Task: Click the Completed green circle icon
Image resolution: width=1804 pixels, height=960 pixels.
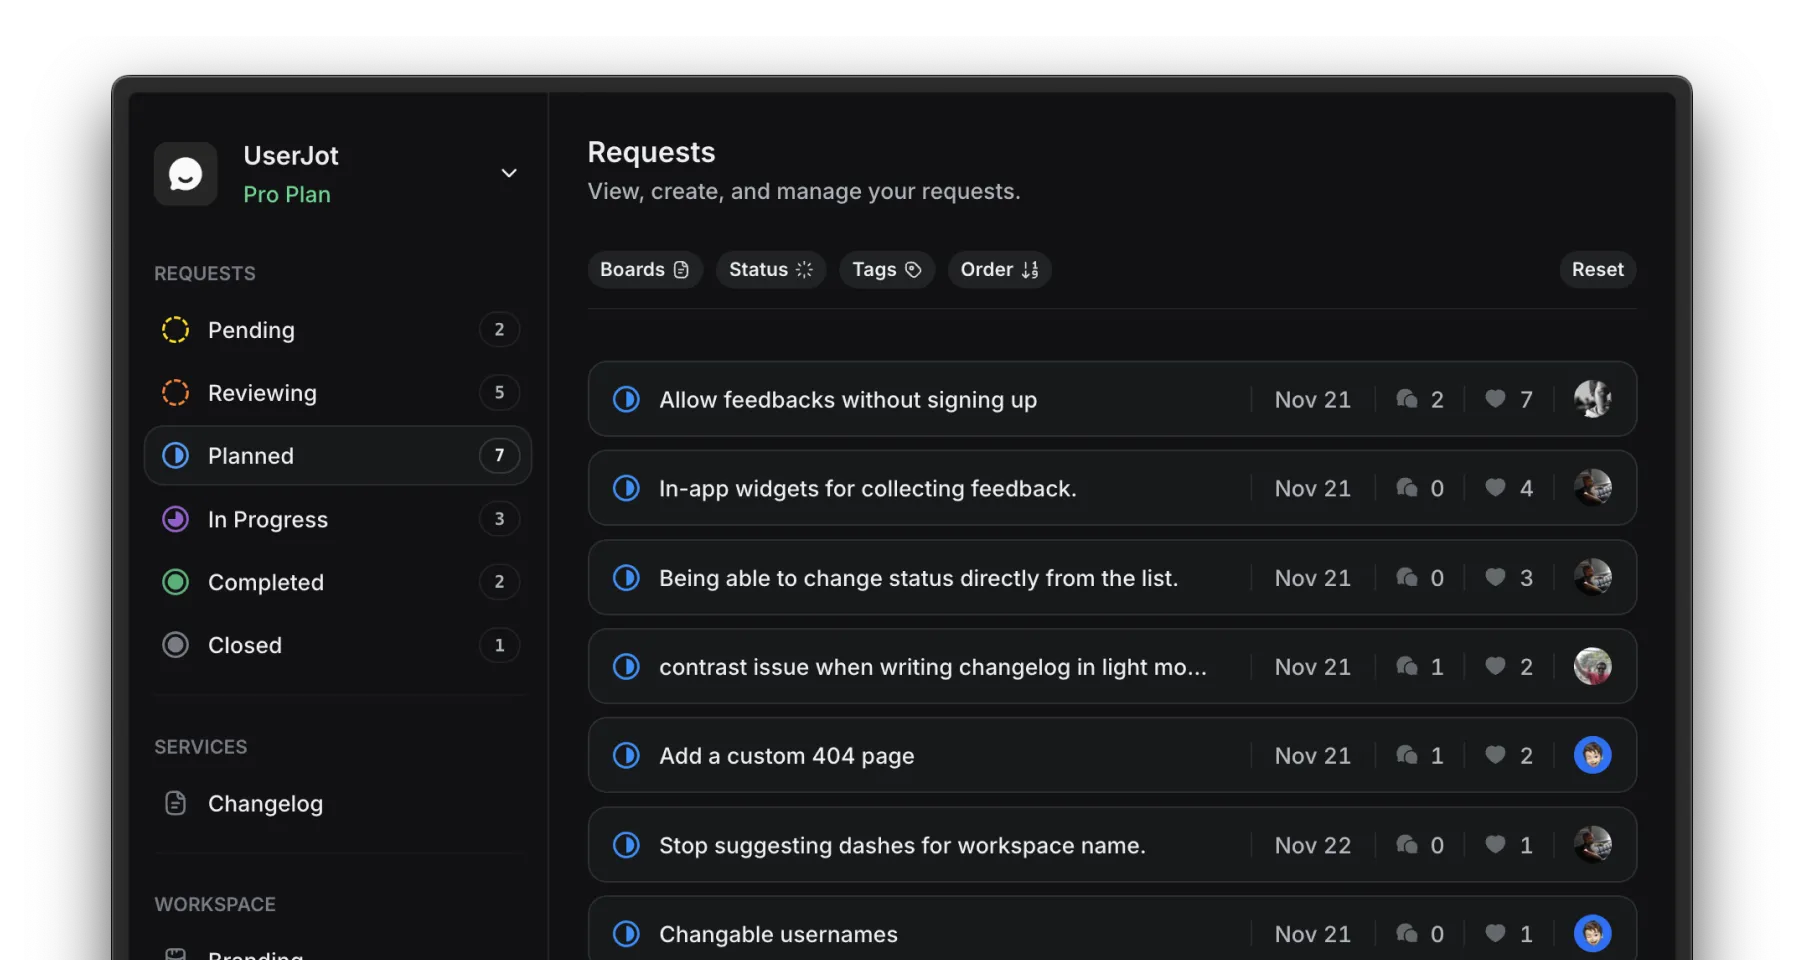Action: (176, 582)
